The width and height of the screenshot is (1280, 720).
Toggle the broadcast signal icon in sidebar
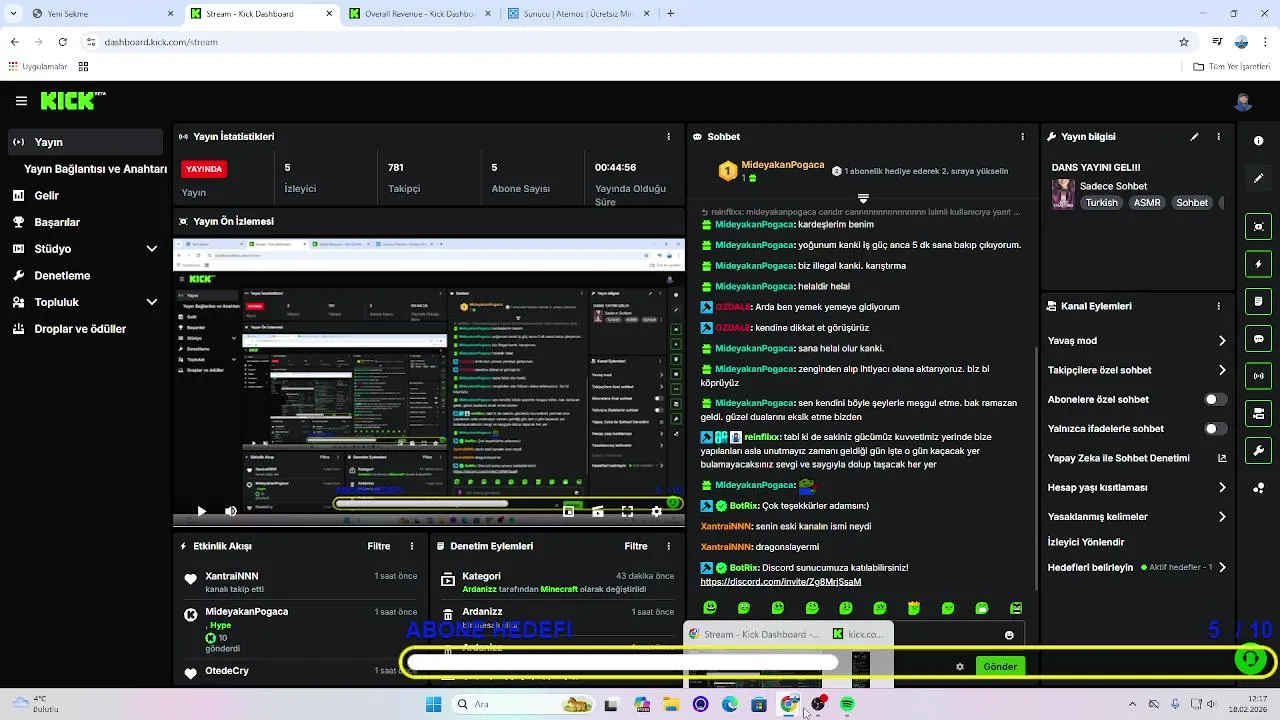[1258, 376]
